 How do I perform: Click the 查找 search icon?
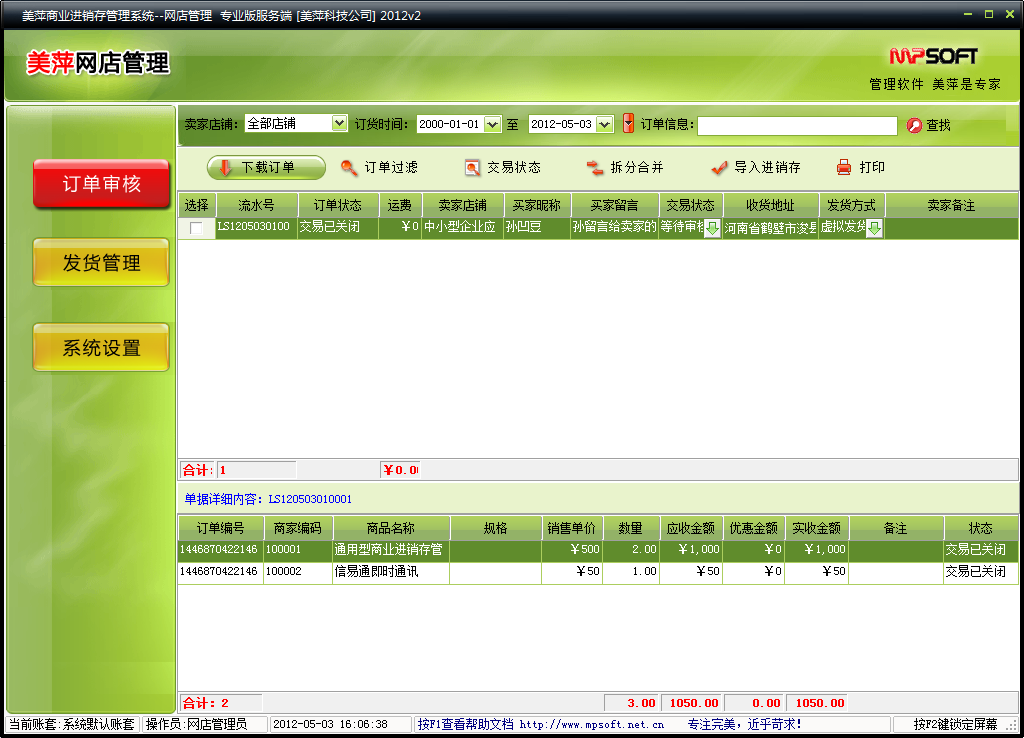(914, 126)
